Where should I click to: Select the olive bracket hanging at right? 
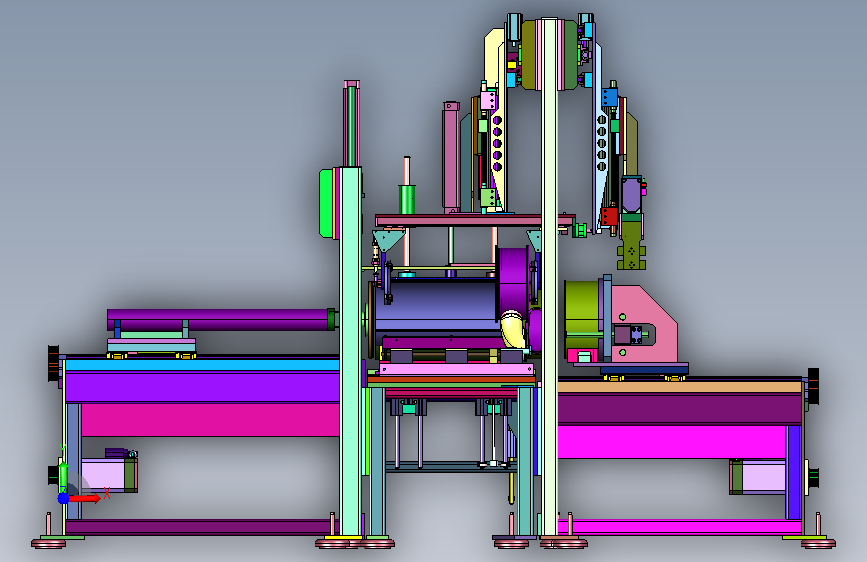631,241
